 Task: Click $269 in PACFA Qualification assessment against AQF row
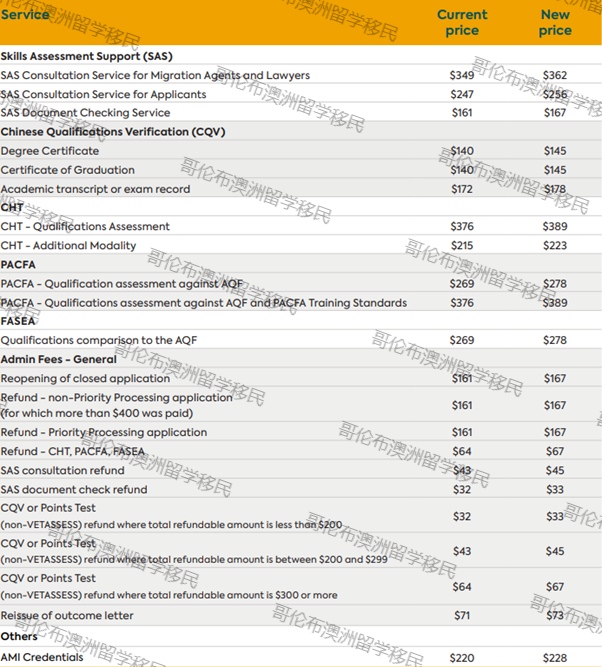click(462, 284)
